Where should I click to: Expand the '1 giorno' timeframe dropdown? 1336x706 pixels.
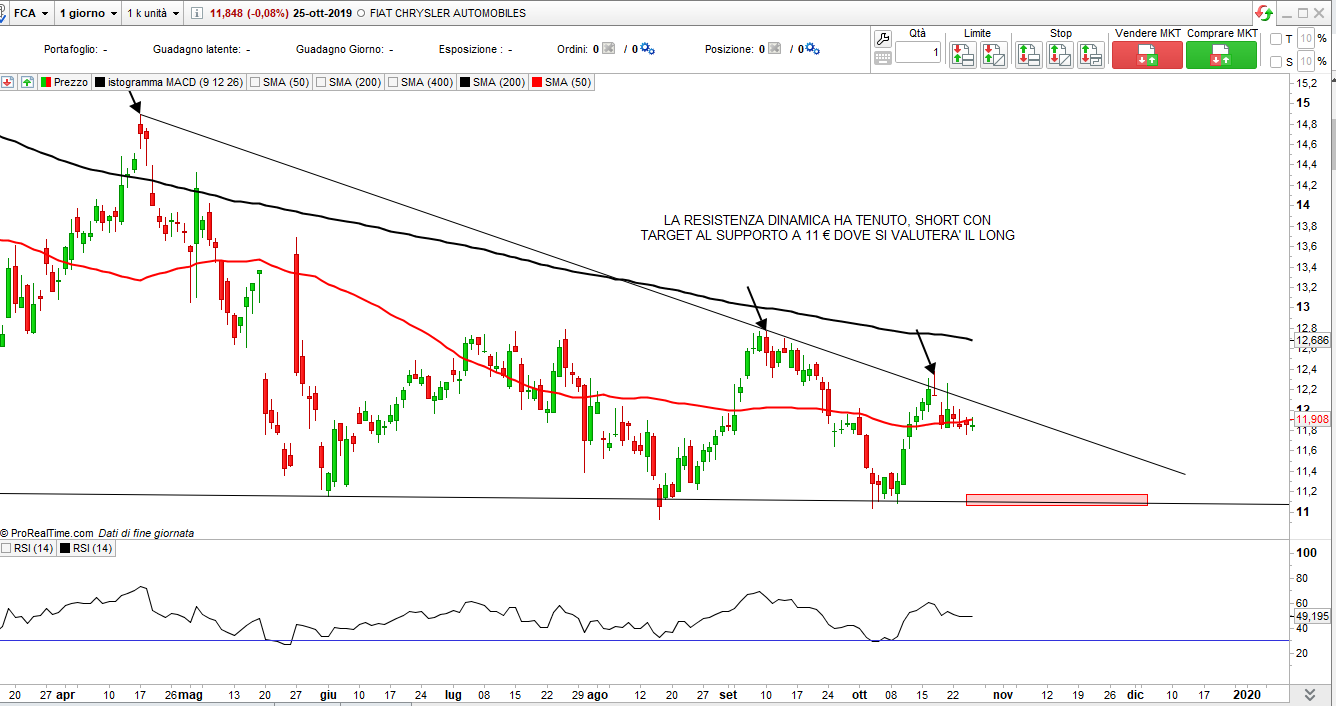(88, 13)
